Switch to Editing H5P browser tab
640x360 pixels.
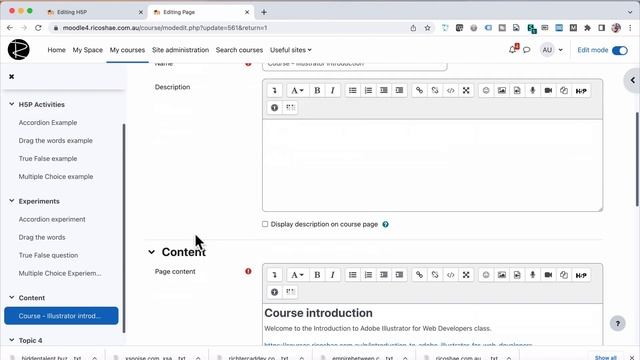click(94, 12)
